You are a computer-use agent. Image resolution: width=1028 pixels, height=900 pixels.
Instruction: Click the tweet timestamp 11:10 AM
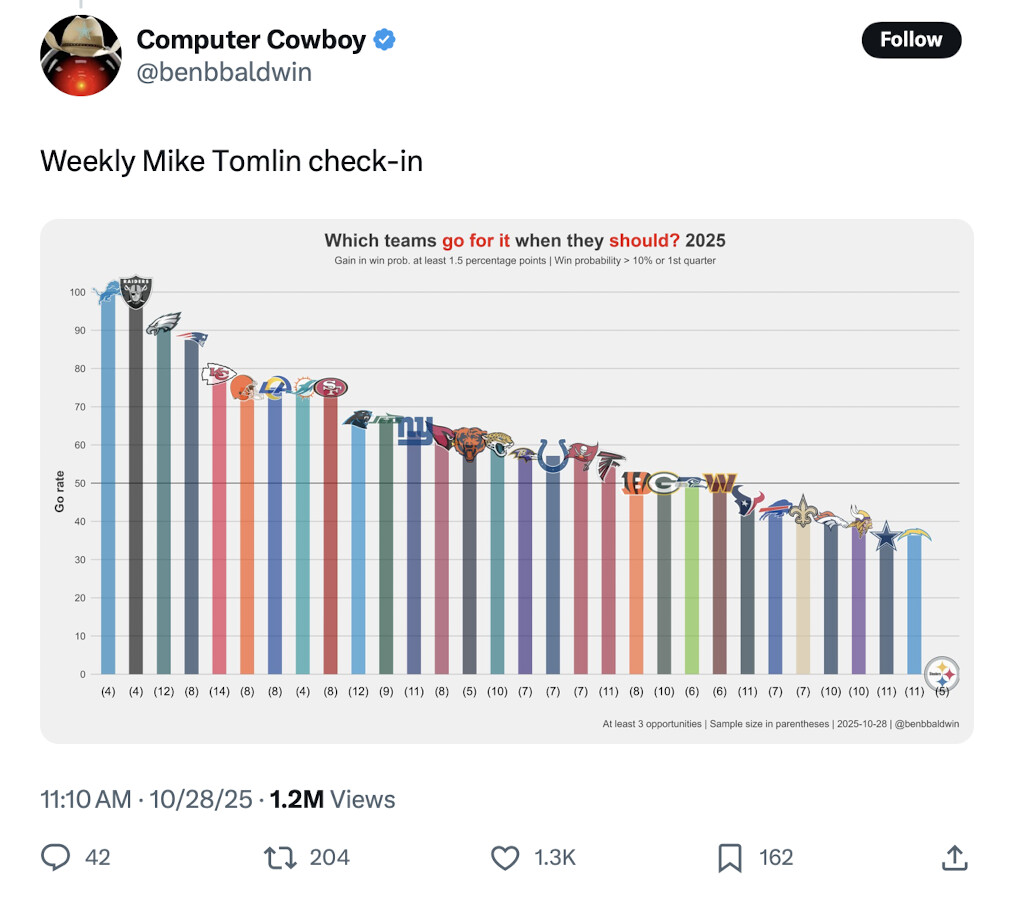[x=86, y=800]
